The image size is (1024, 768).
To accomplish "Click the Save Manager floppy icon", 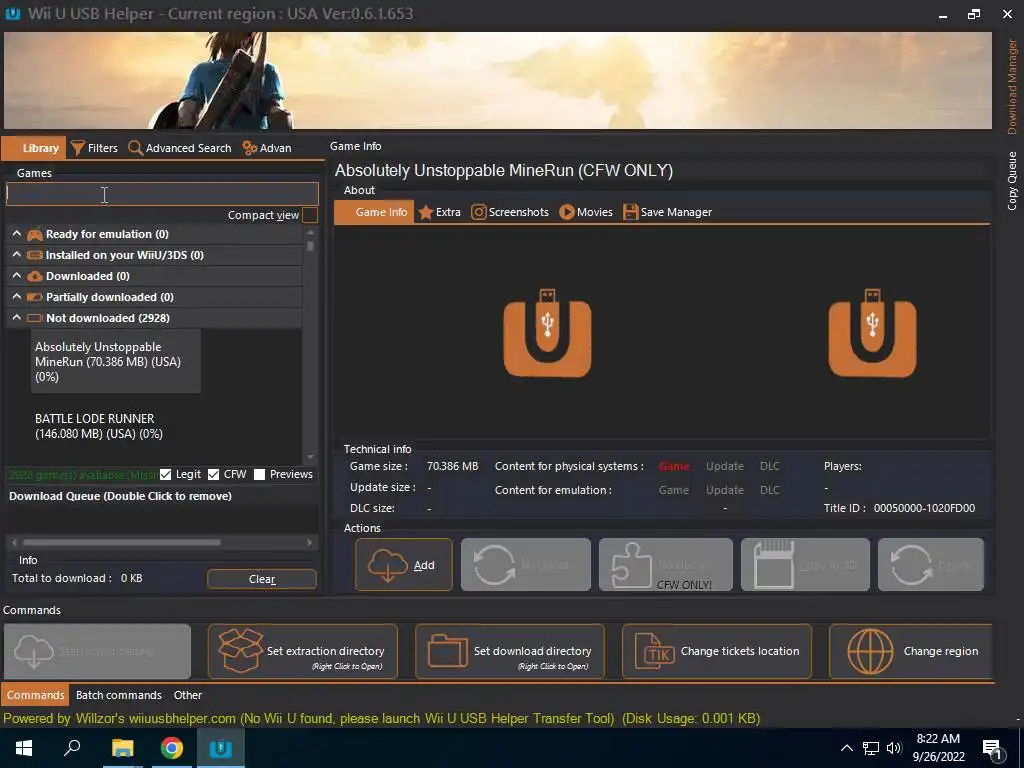I will (x=630, y=212).
